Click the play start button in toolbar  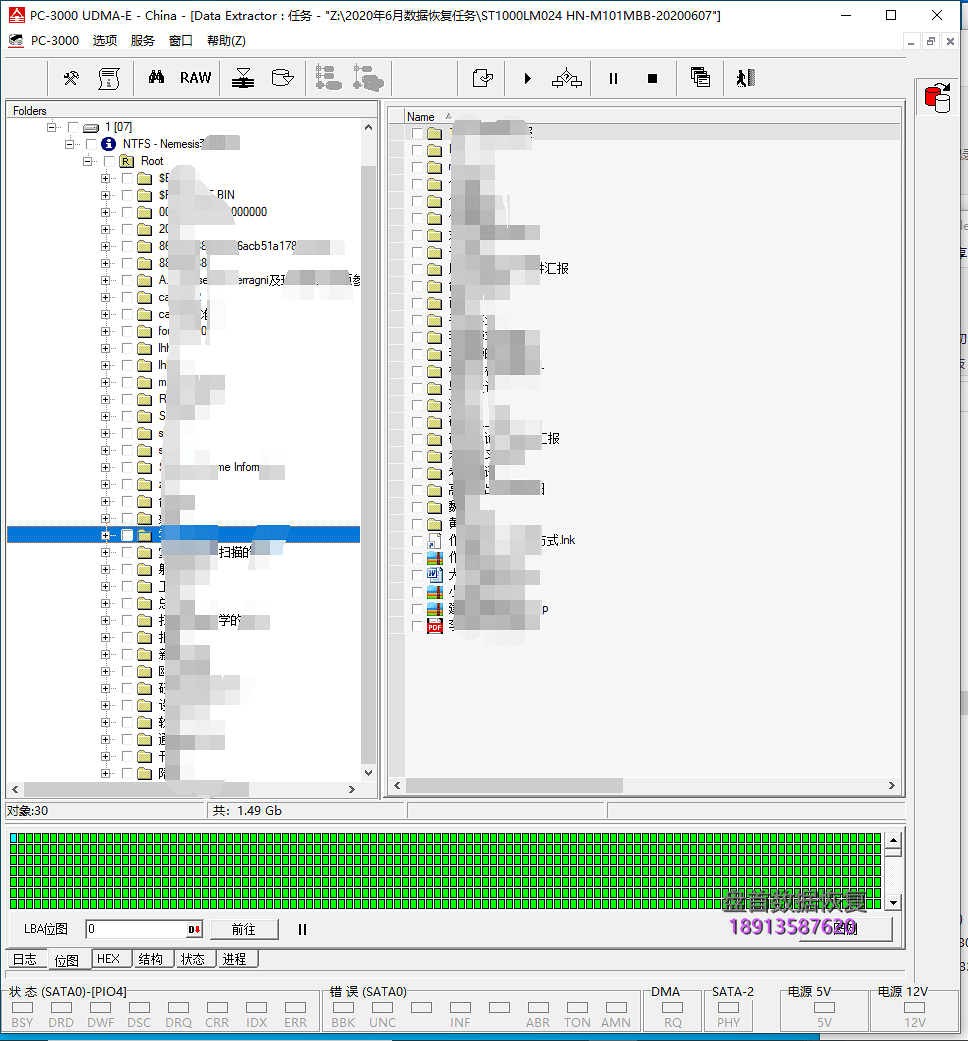(528, 78)
